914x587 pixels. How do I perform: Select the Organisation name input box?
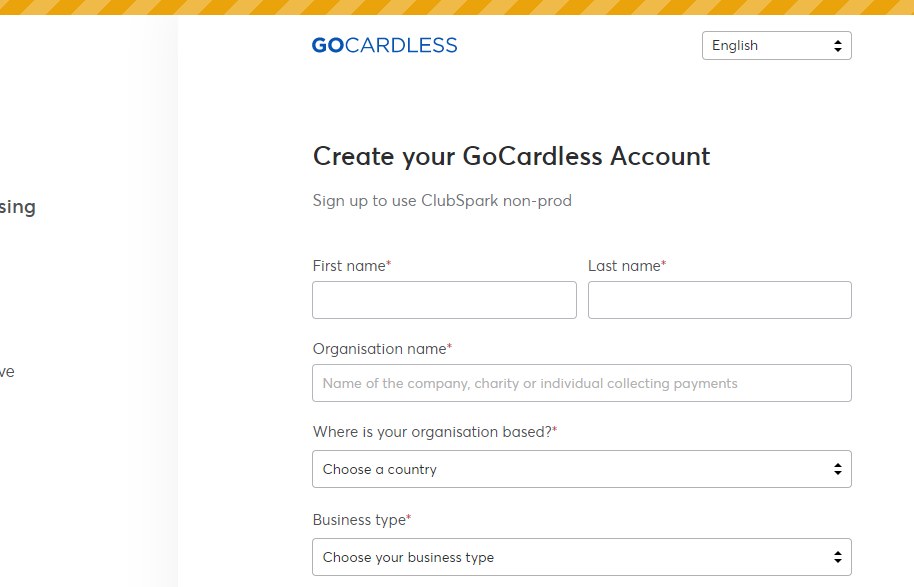(x=581, y=383)
